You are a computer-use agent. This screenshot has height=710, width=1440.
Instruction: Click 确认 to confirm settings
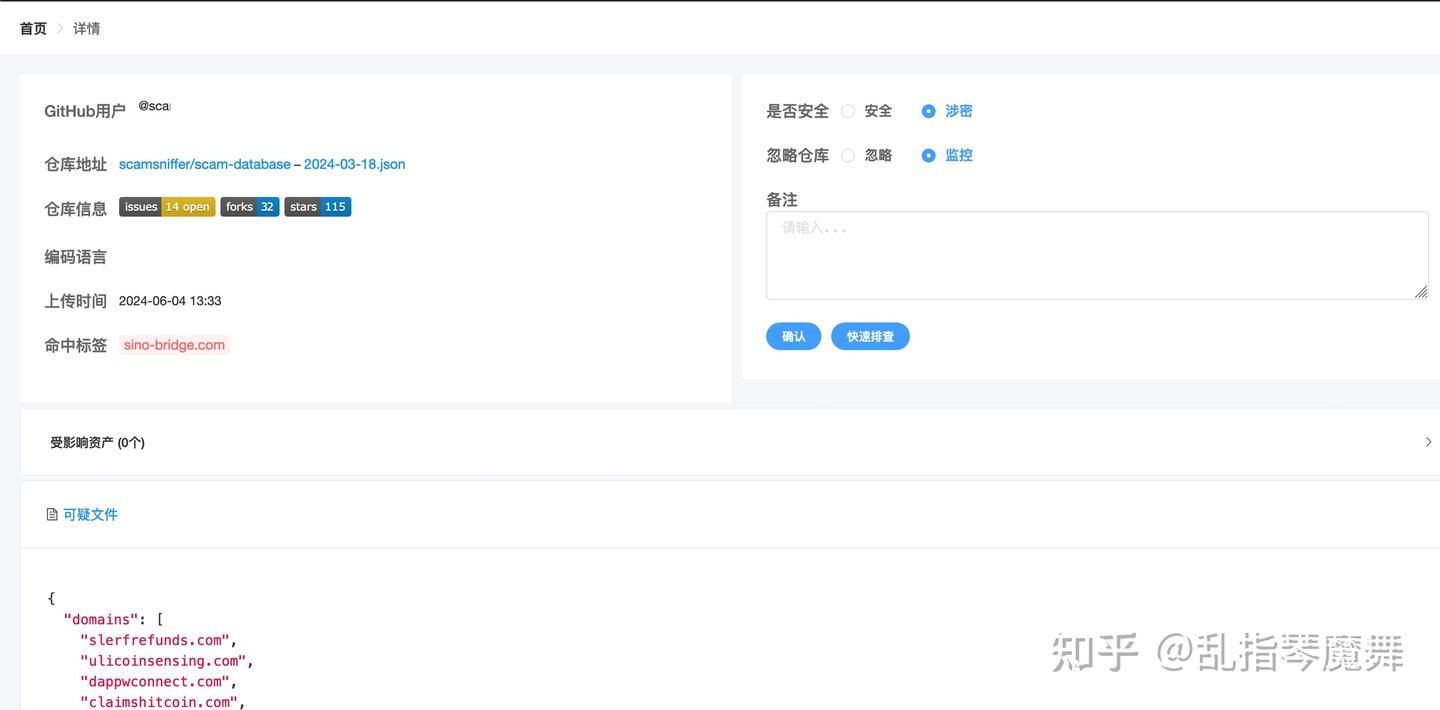coord(793,336)
